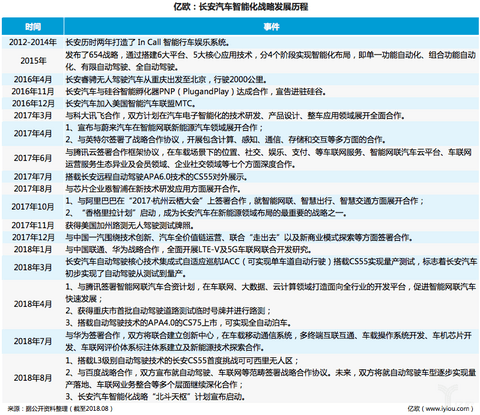Screen dimensions: 480x415
Task: Click the 与华为签署合作 event line
Action: (x=268, y=335)
